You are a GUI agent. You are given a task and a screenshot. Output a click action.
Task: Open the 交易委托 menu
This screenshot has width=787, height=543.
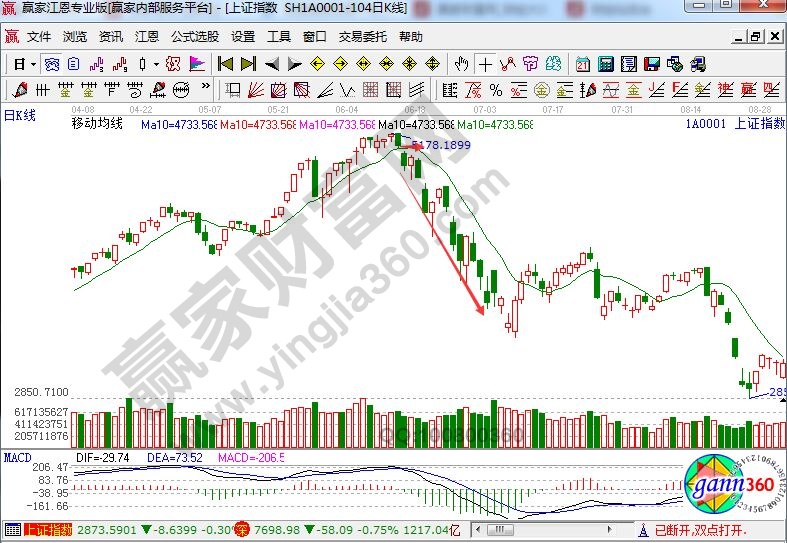click(362, 37)
